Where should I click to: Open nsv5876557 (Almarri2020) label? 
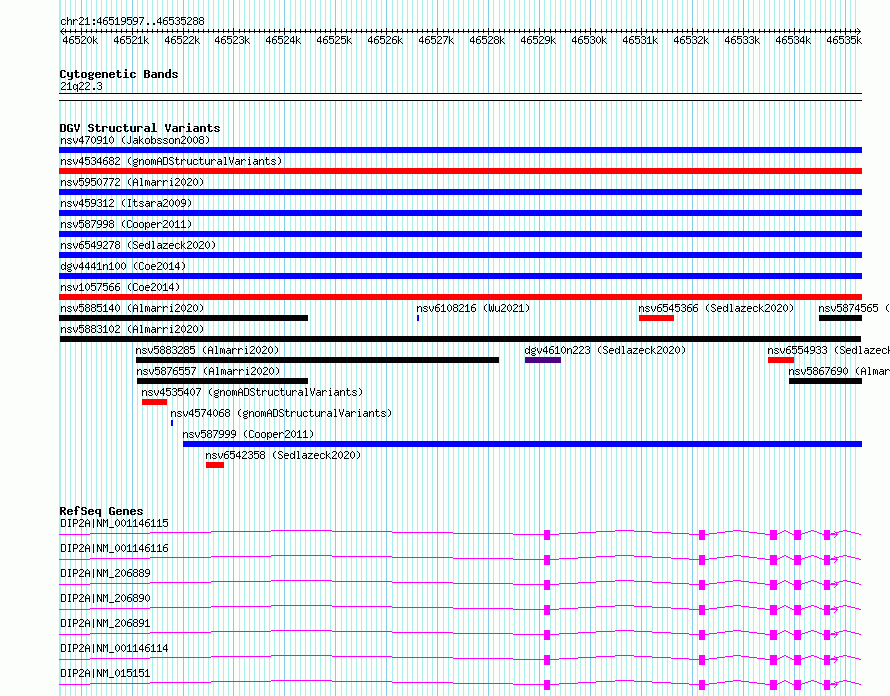[208, 371]
